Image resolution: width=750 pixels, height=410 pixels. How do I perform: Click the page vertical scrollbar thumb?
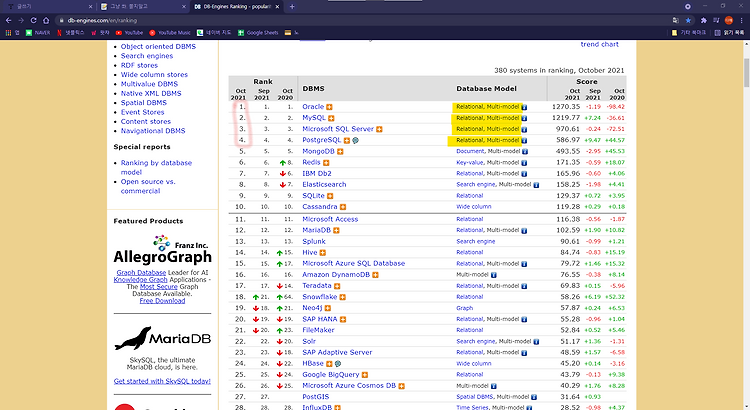pos(747,73)
